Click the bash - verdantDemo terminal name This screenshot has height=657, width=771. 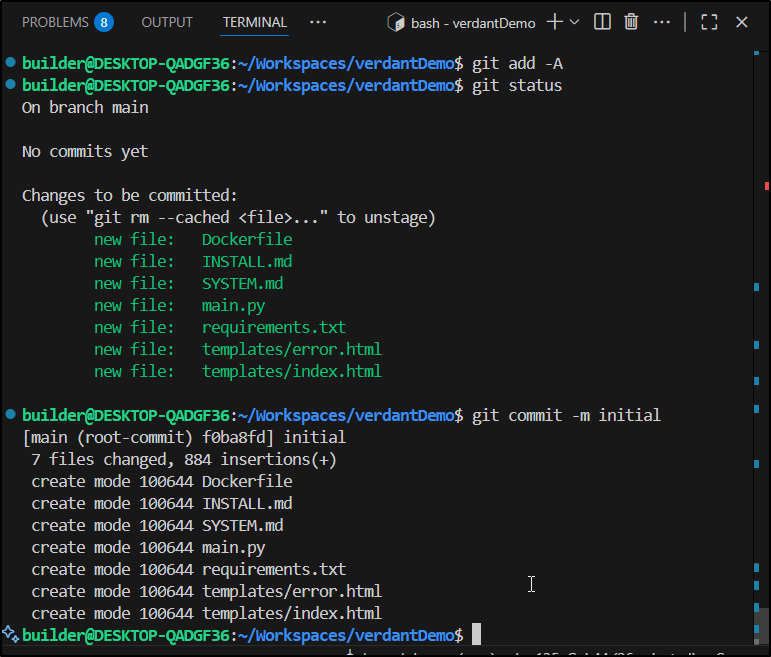pyautogui.click(x=475, y=22)
